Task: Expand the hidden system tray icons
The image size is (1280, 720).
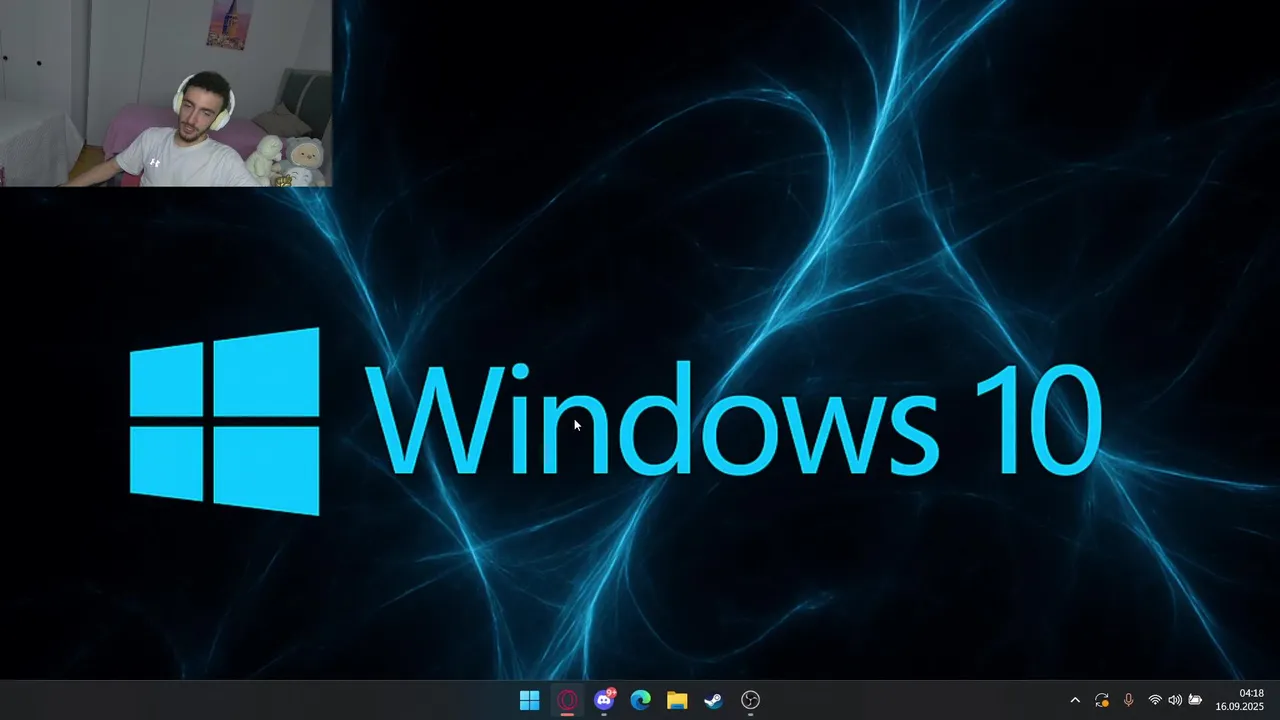Action: pyautogui.click(x=1075, y=700)
